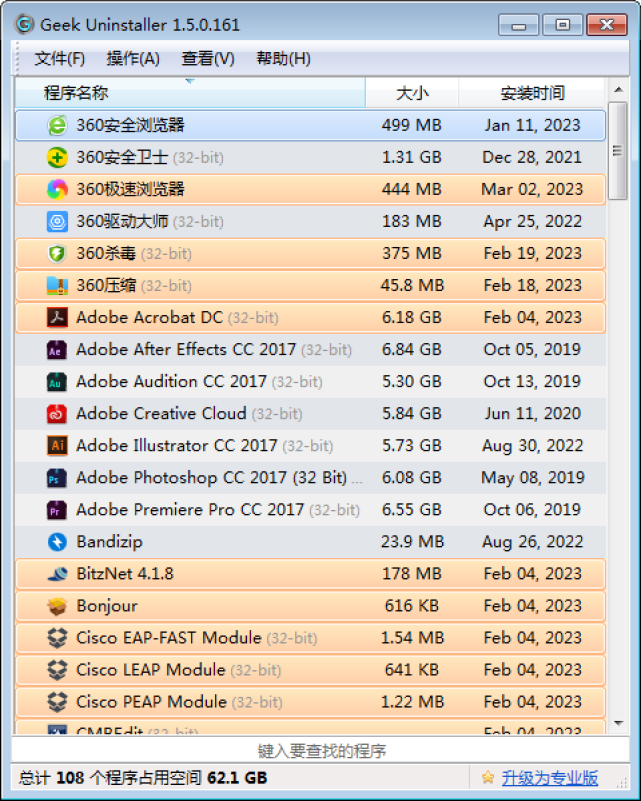
Task: Select Cisco EAP-FAST Module name text
Action: click(x=169, y=638)
